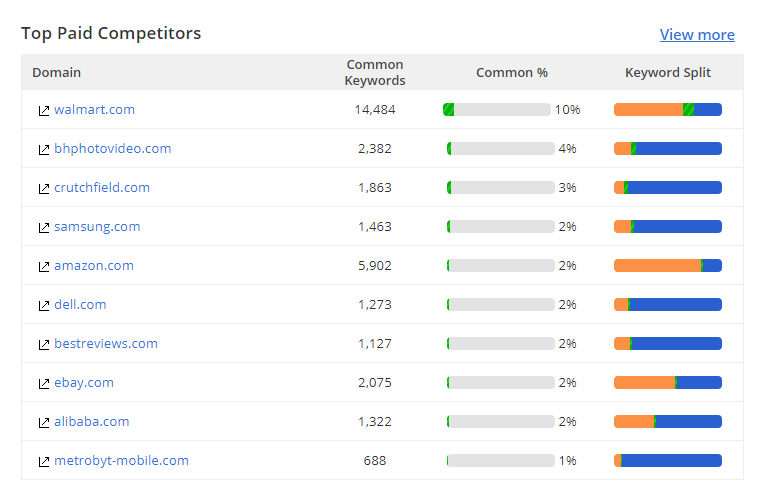Click the amazon.com Keyword Split bar
Image resolution: width=767 pixels, height=500 pixels.
[x=667, y=265]
